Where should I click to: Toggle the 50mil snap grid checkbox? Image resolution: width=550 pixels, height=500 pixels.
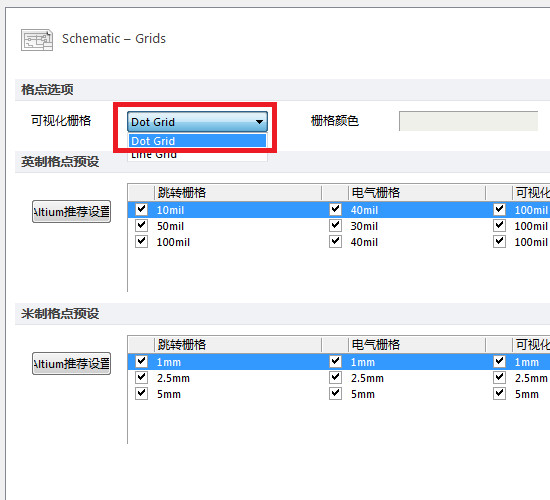coord(141,225)
